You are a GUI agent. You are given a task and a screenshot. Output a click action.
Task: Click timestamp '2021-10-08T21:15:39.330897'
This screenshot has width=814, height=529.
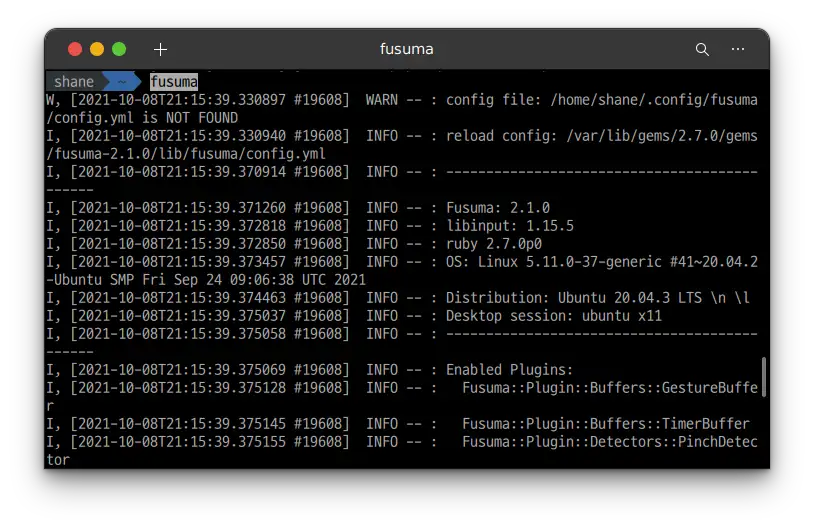pyautogui.click(x=182, y=100)
